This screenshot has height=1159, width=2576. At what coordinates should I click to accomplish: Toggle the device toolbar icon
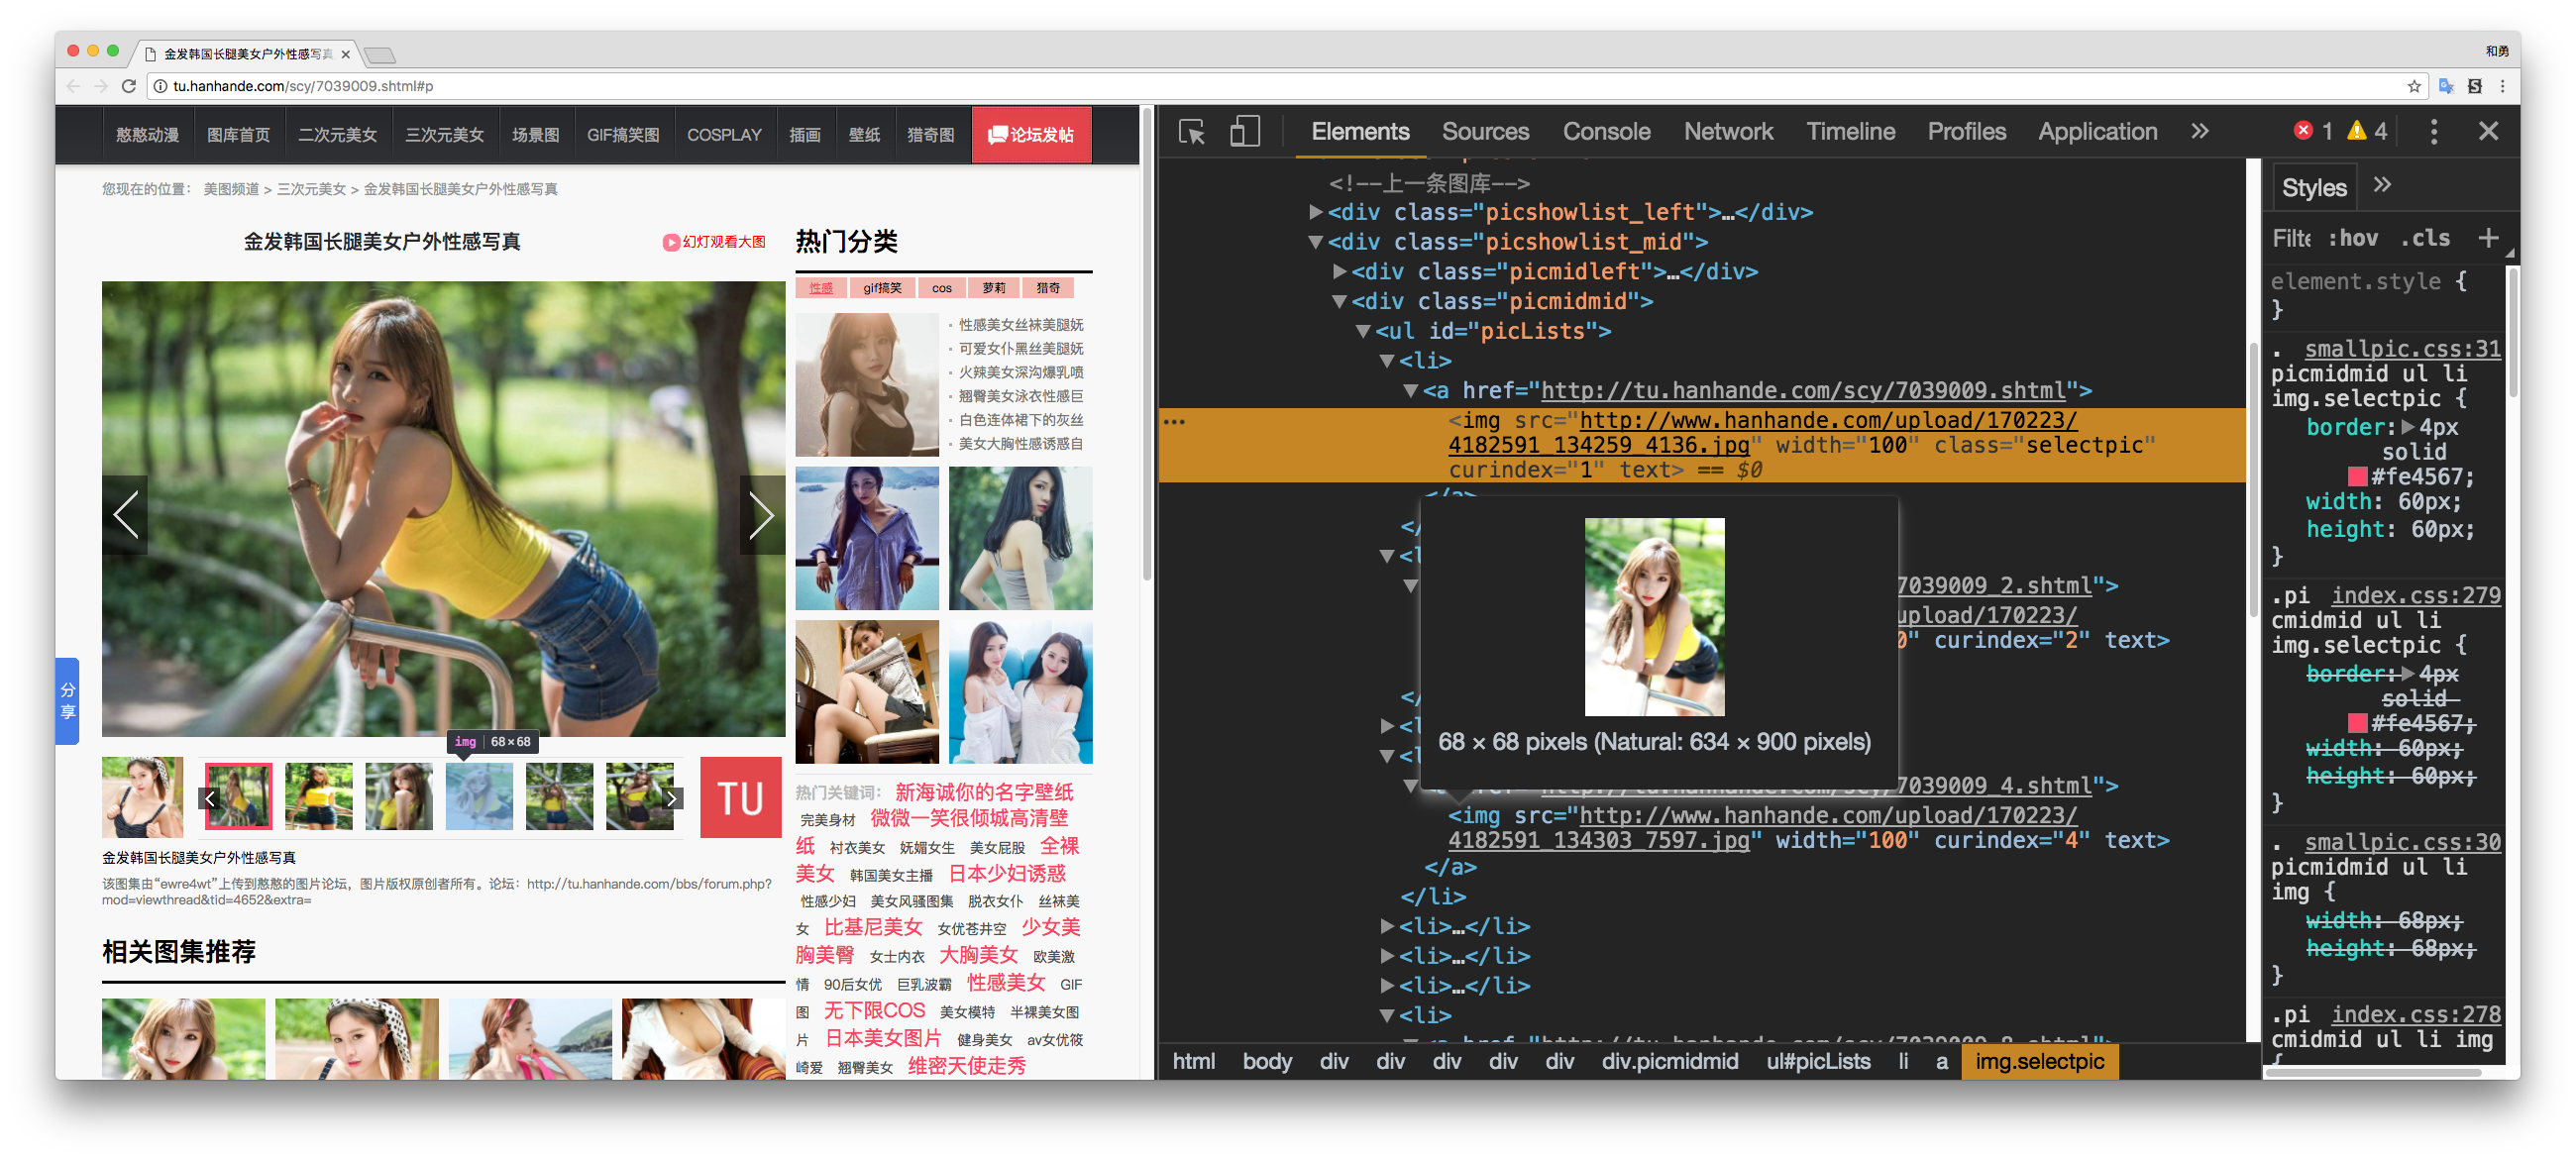[x=1244, y=132]
